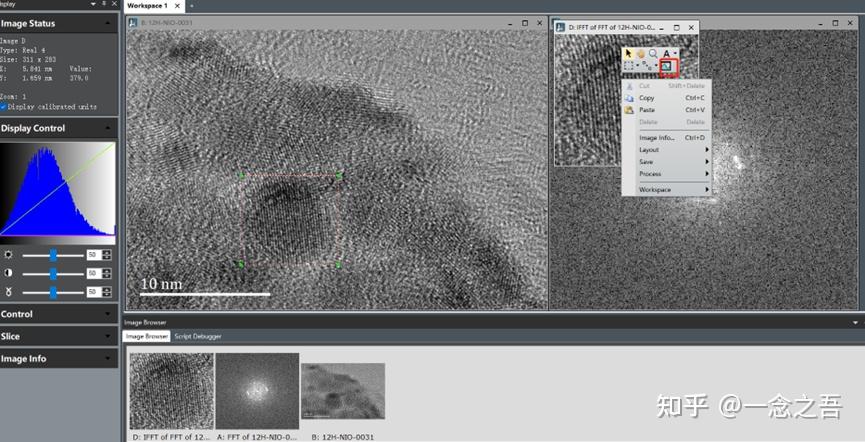Click the contrast value field
Viewport: 865px width, 442px height.
(94, 273)
